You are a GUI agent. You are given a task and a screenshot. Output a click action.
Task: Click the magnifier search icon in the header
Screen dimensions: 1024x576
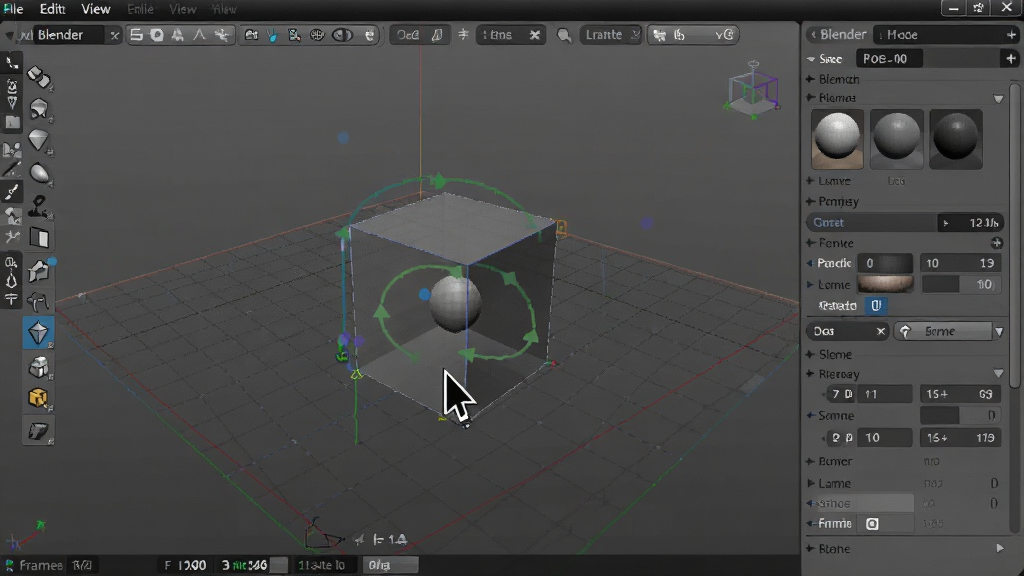564,35
